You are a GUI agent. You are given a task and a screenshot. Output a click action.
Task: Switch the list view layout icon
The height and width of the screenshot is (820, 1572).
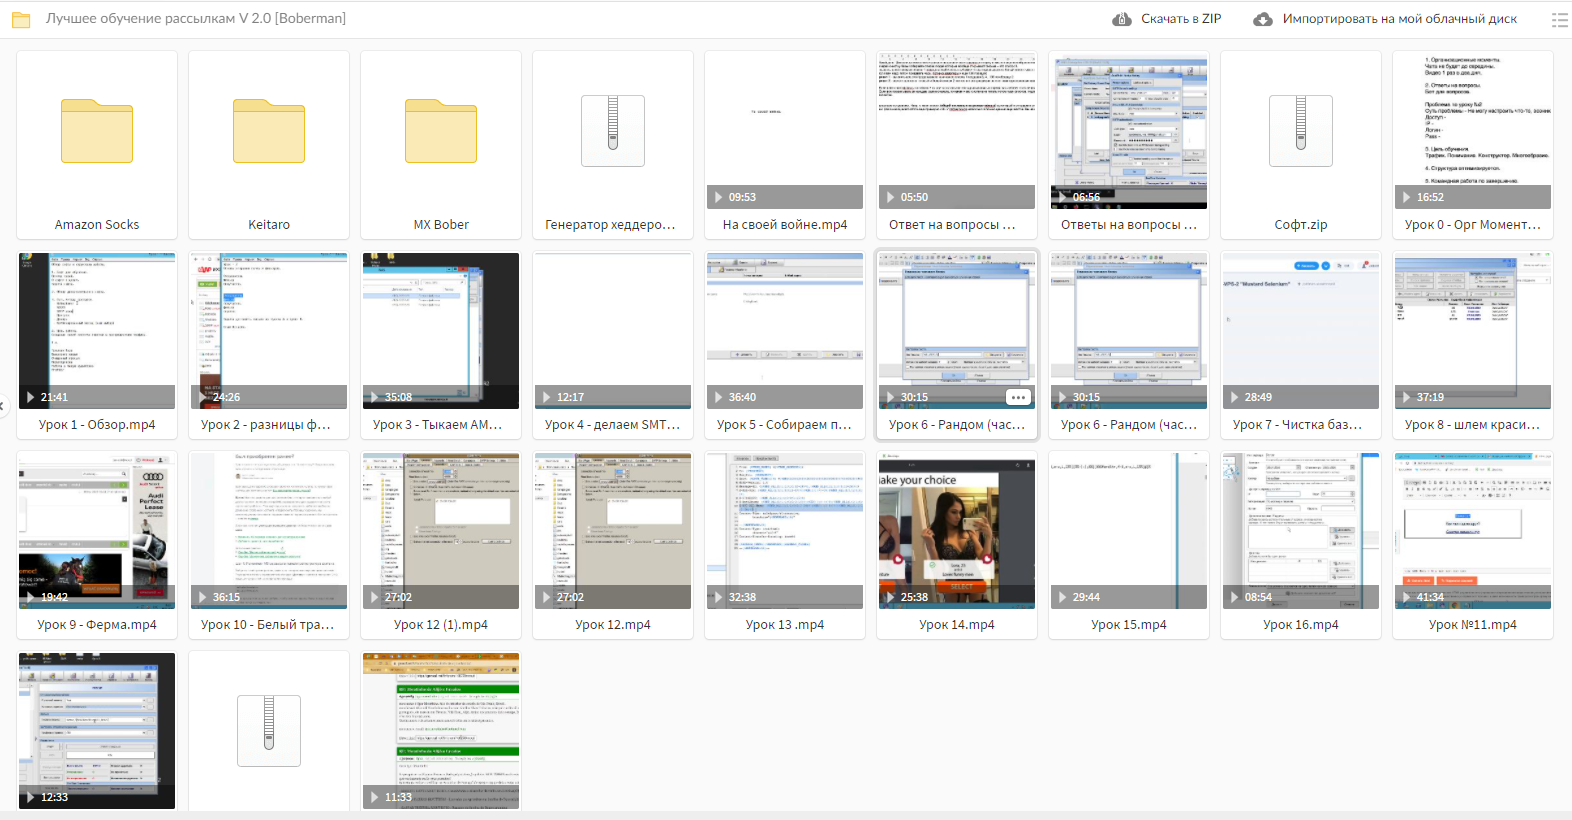(x=1559, y=19)
